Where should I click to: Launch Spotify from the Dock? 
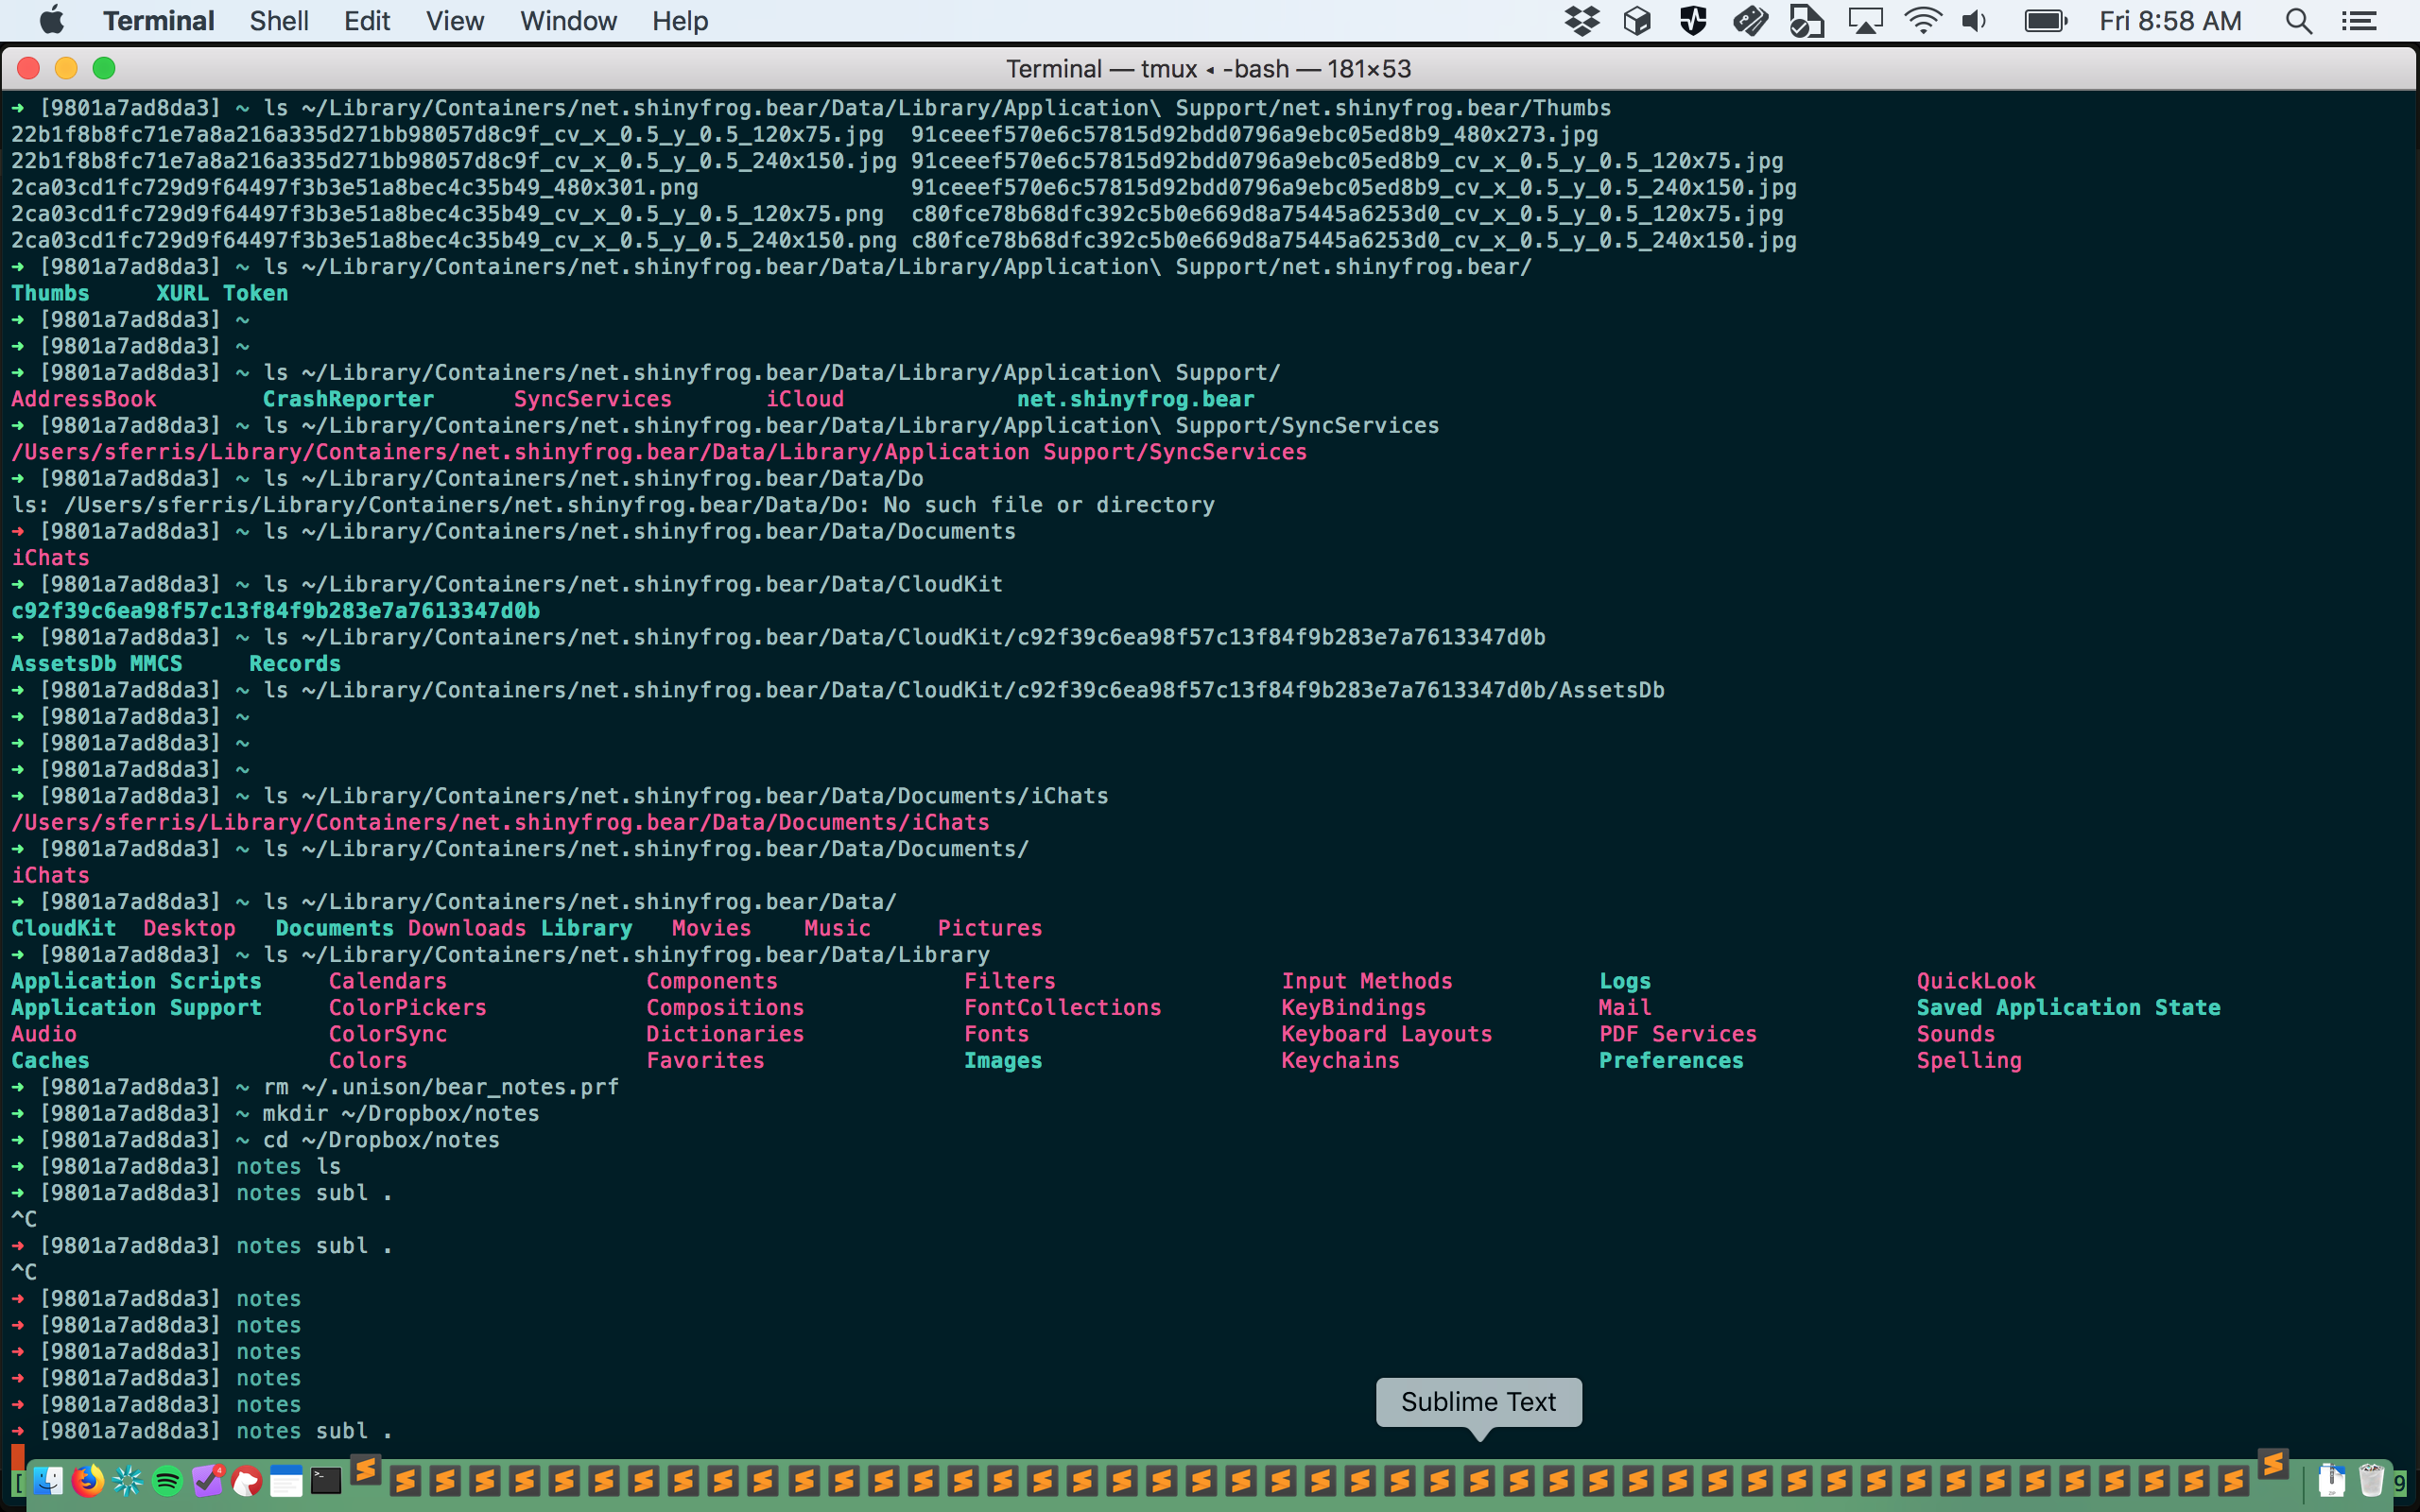click(167, 1480)
